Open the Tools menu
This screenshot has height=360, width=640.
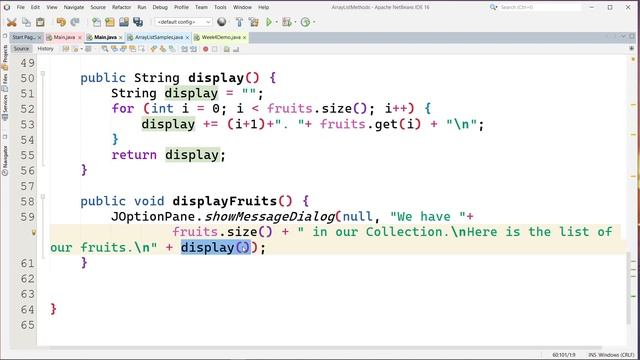point(220,7)
